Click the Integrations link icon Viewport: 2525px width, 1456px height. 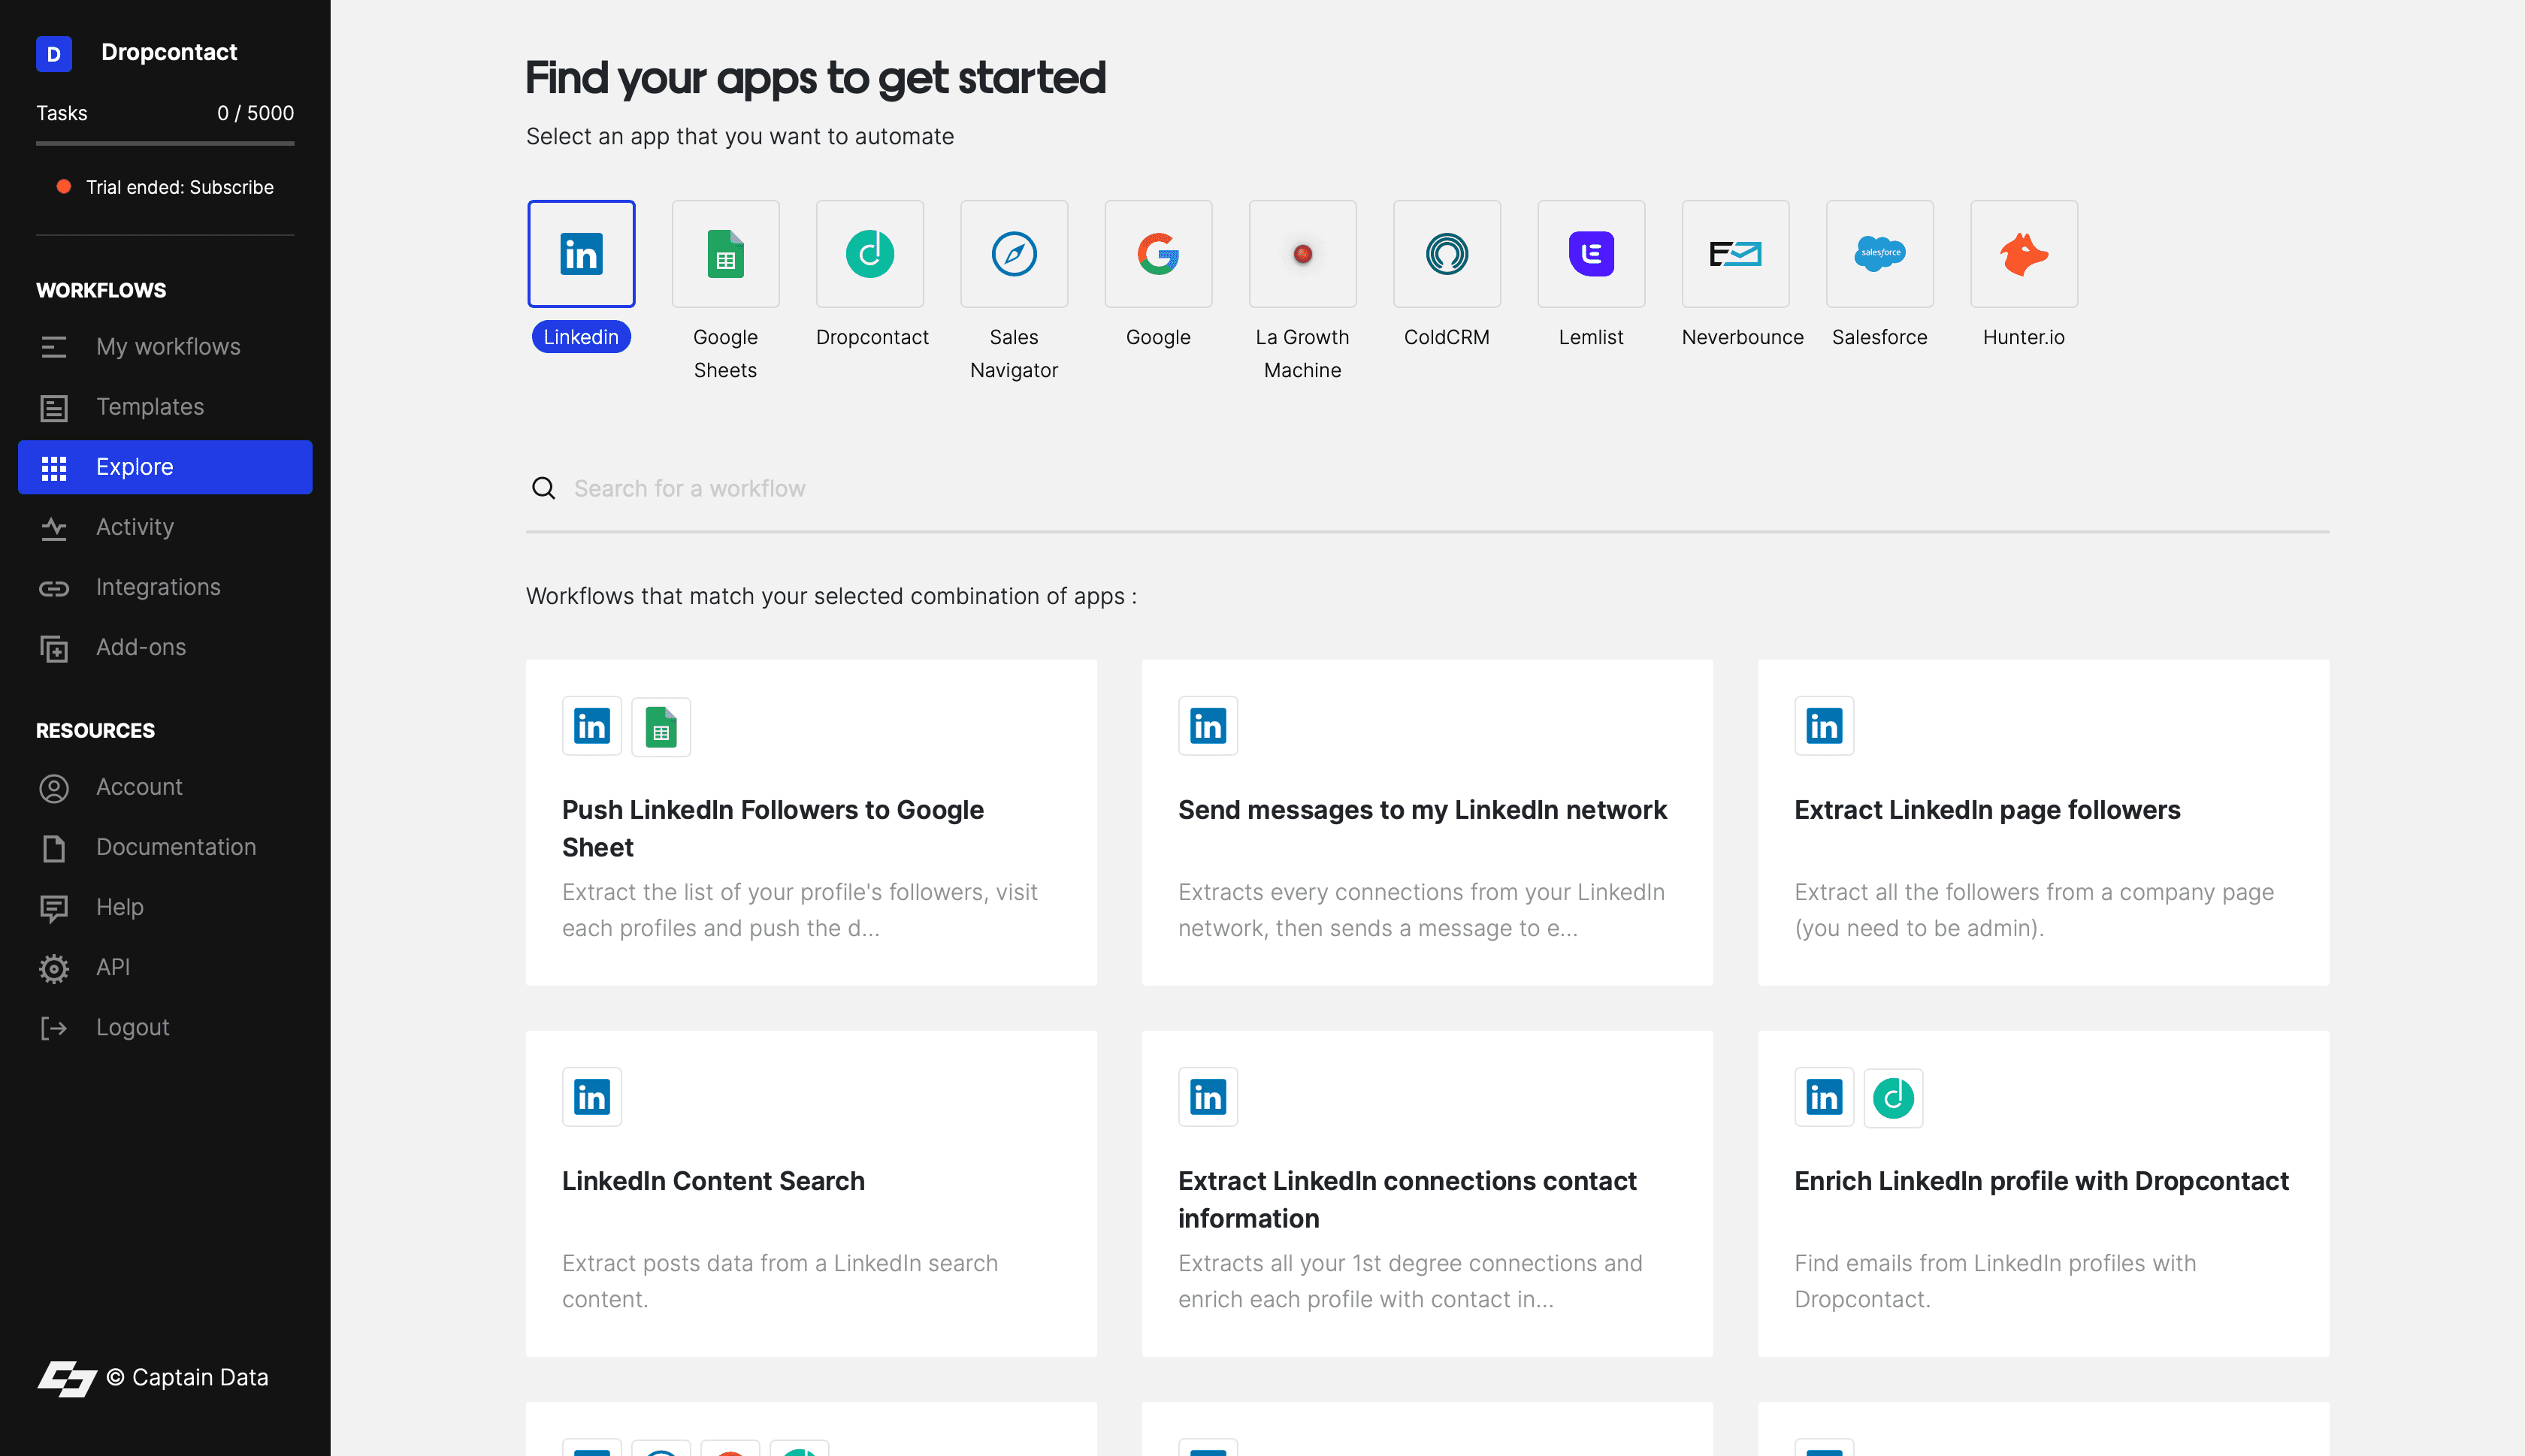(x=54, y=588)
